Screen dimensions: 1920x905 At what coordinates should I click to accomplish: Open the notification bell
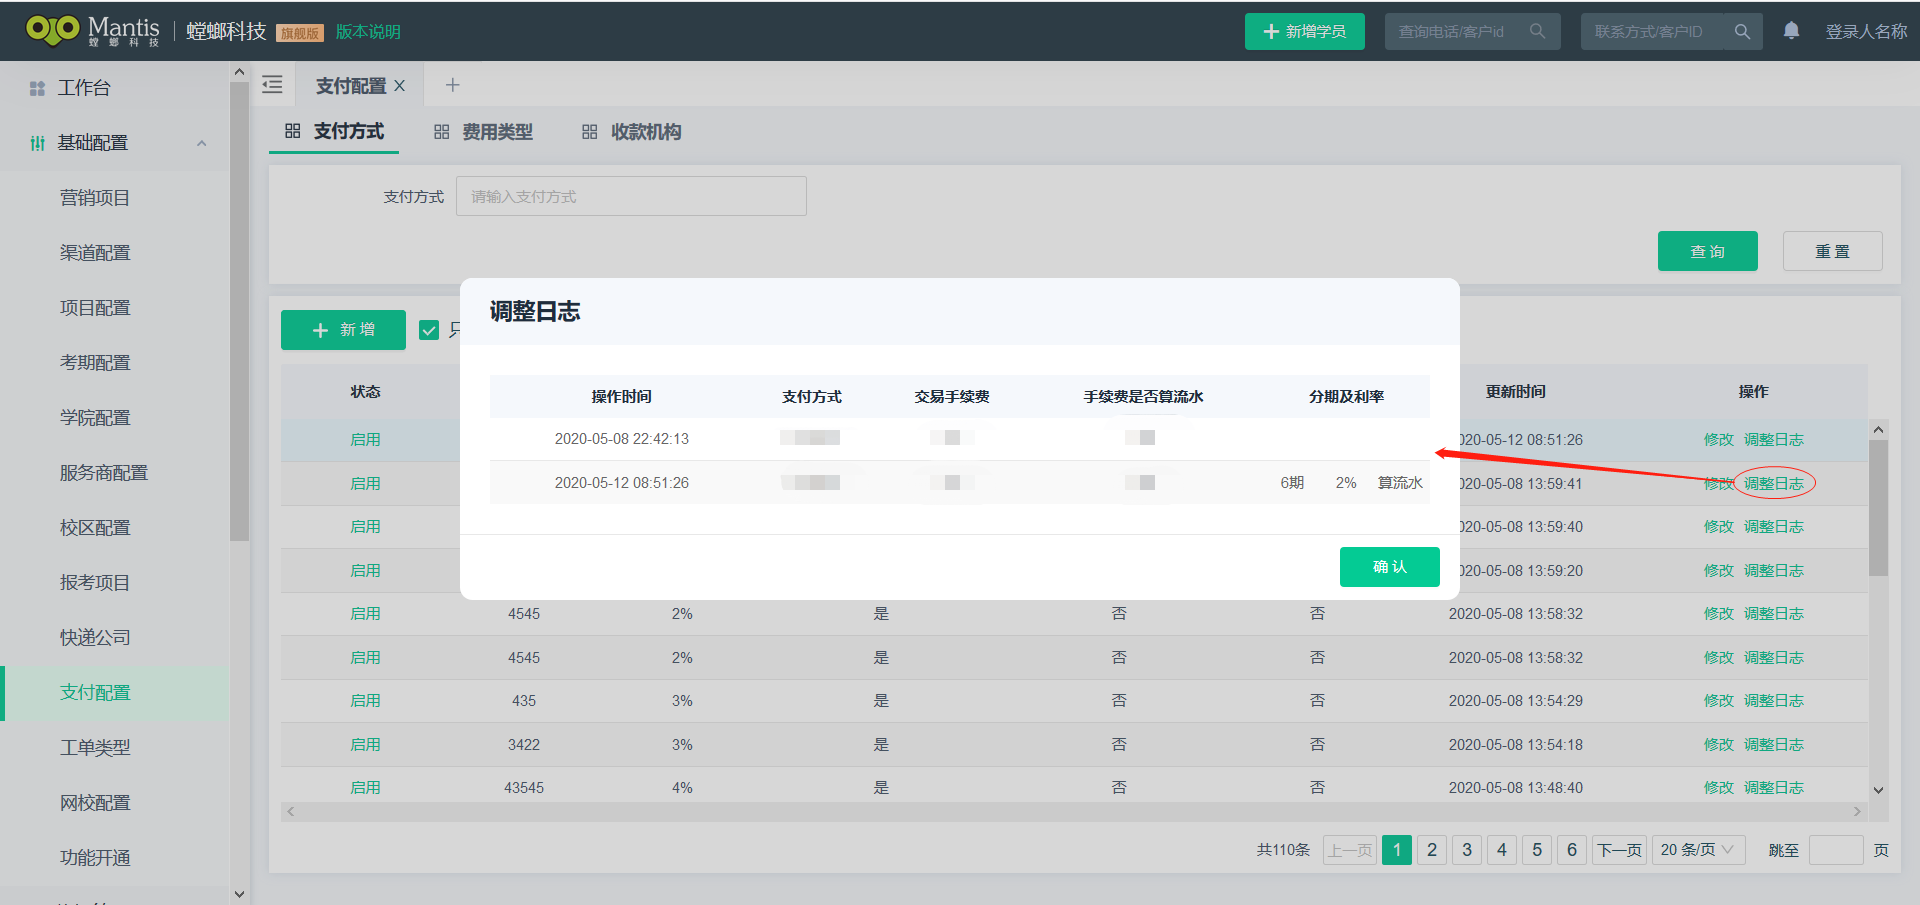click(1791, 31)
